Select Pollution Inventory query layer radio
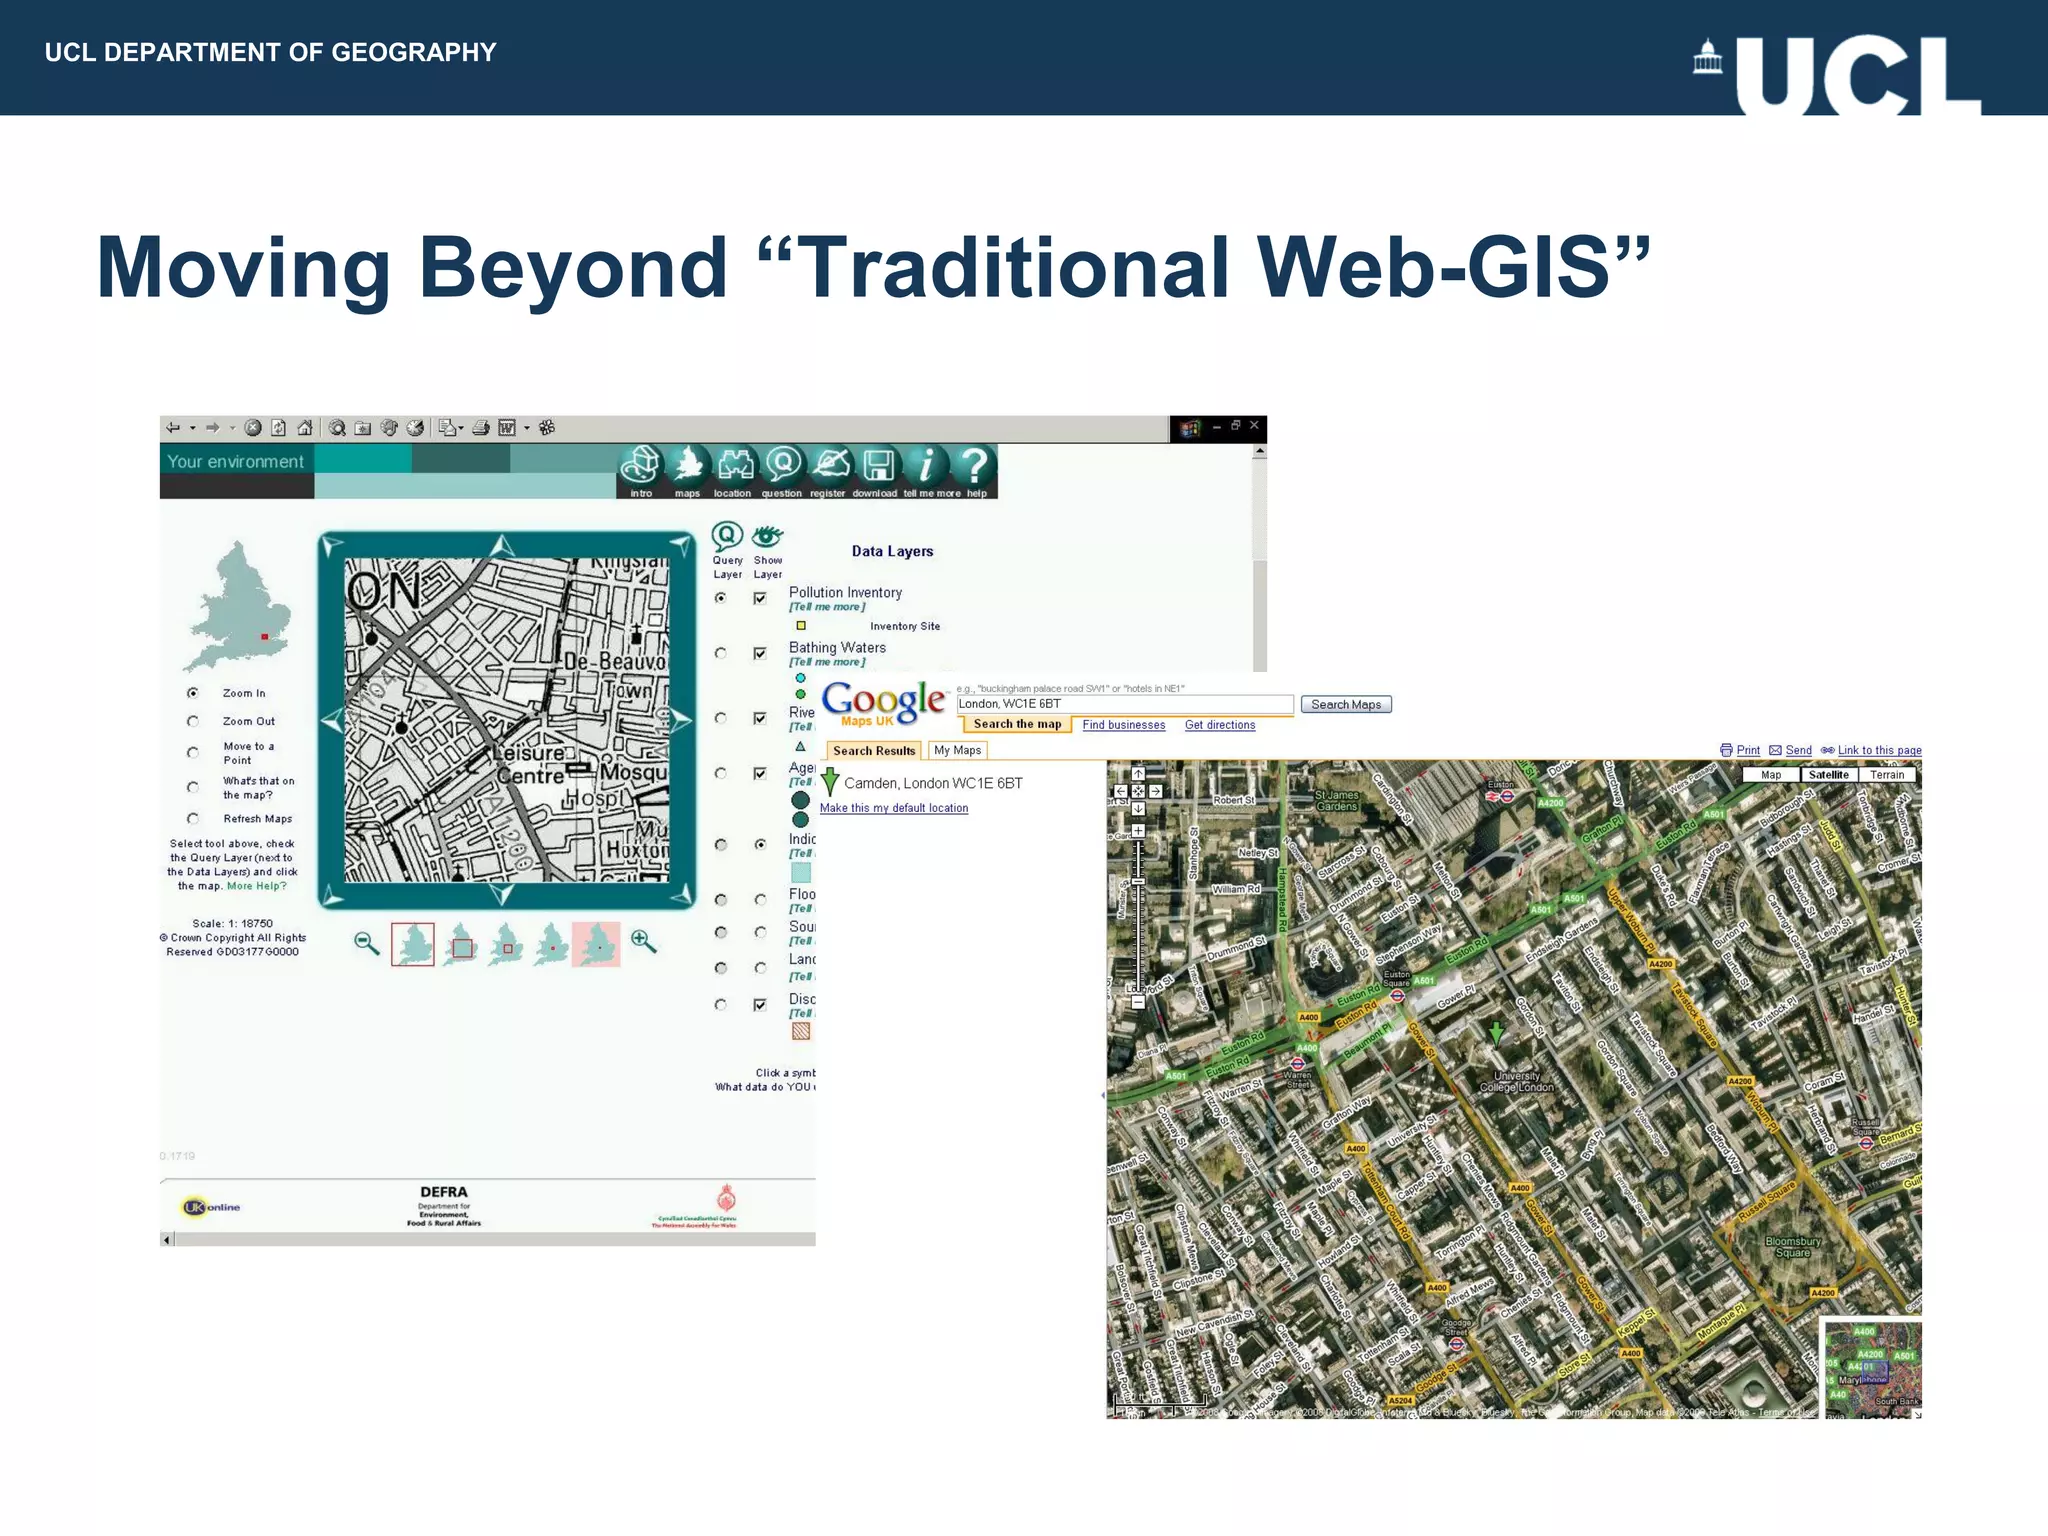This screenshot has height=1536, width=2048. coord(720,598)
